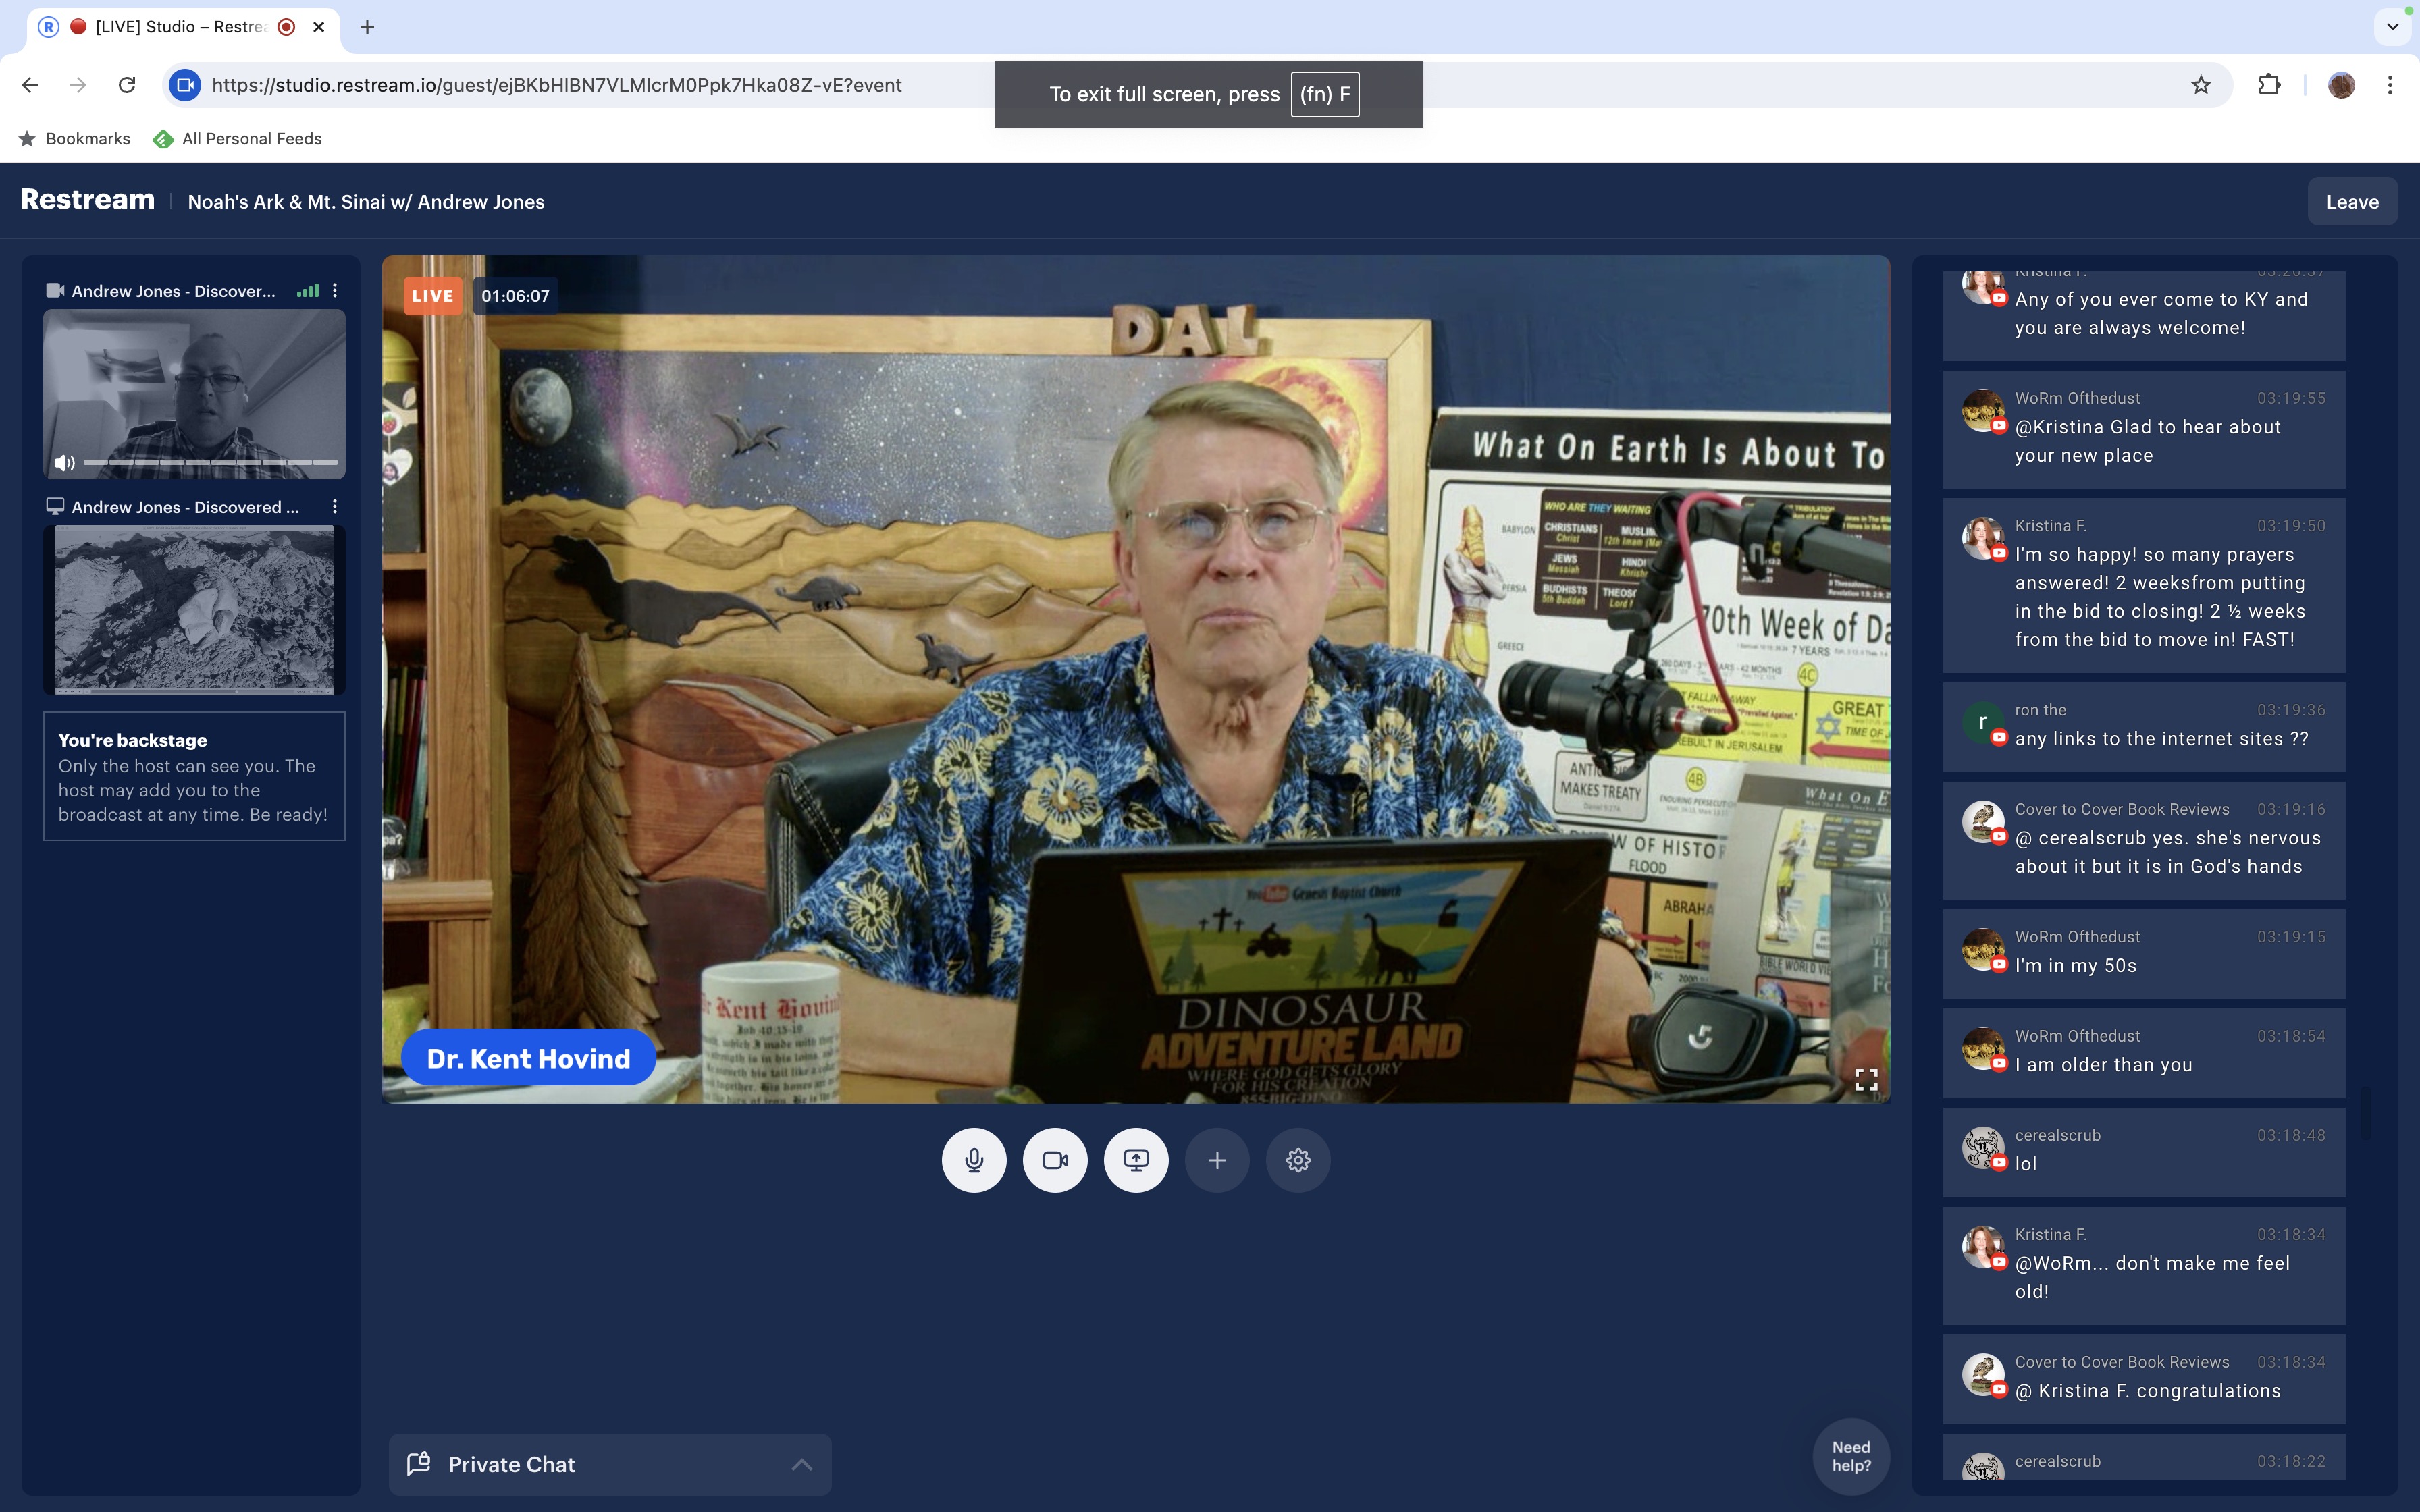The width and height of the screenshot is (2420, 1512).
Task: Bookmark this page with the star icon
Action: click(x=2200, y=85)
